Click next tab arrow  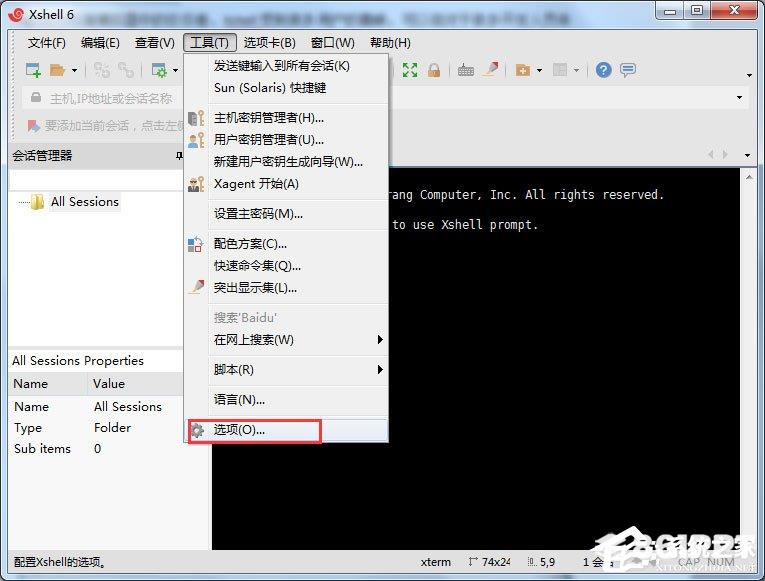(725, 155)
